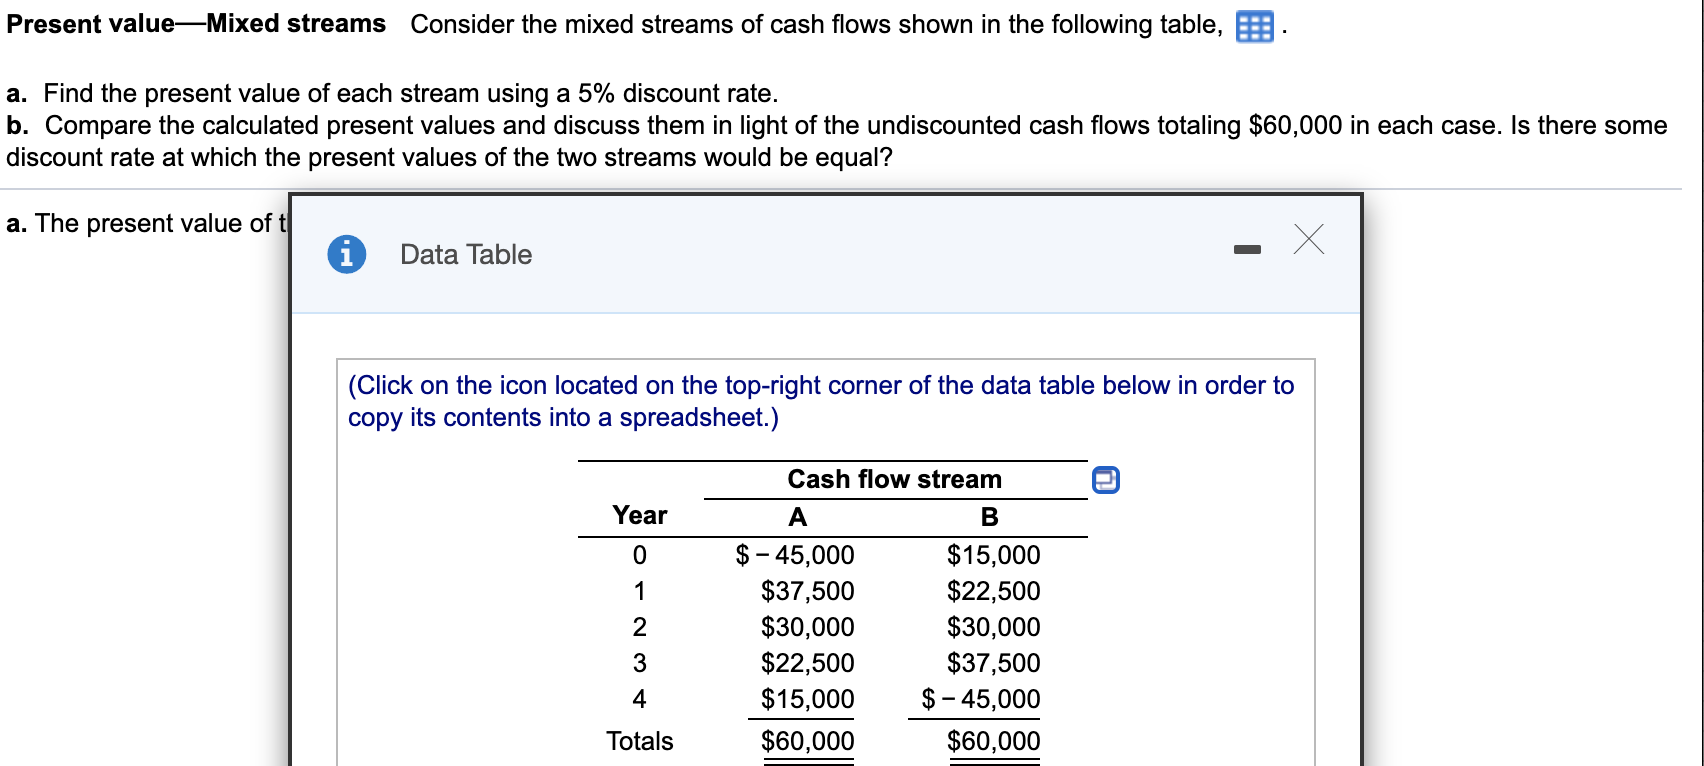Select the stream A column header
The height and width of the screenshot is (766, 1704).
(x=796, y=517)
